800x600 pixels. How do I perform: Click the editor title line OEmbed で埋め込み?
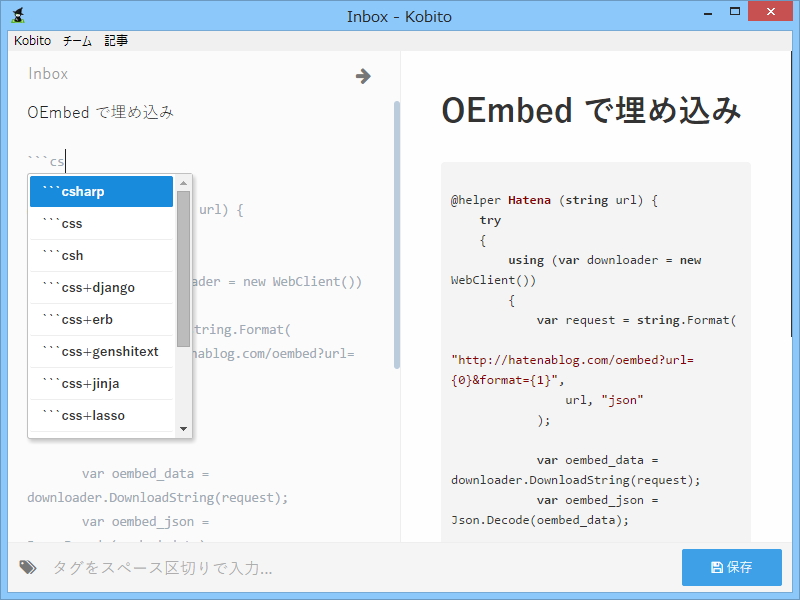[x=101, y=112]
